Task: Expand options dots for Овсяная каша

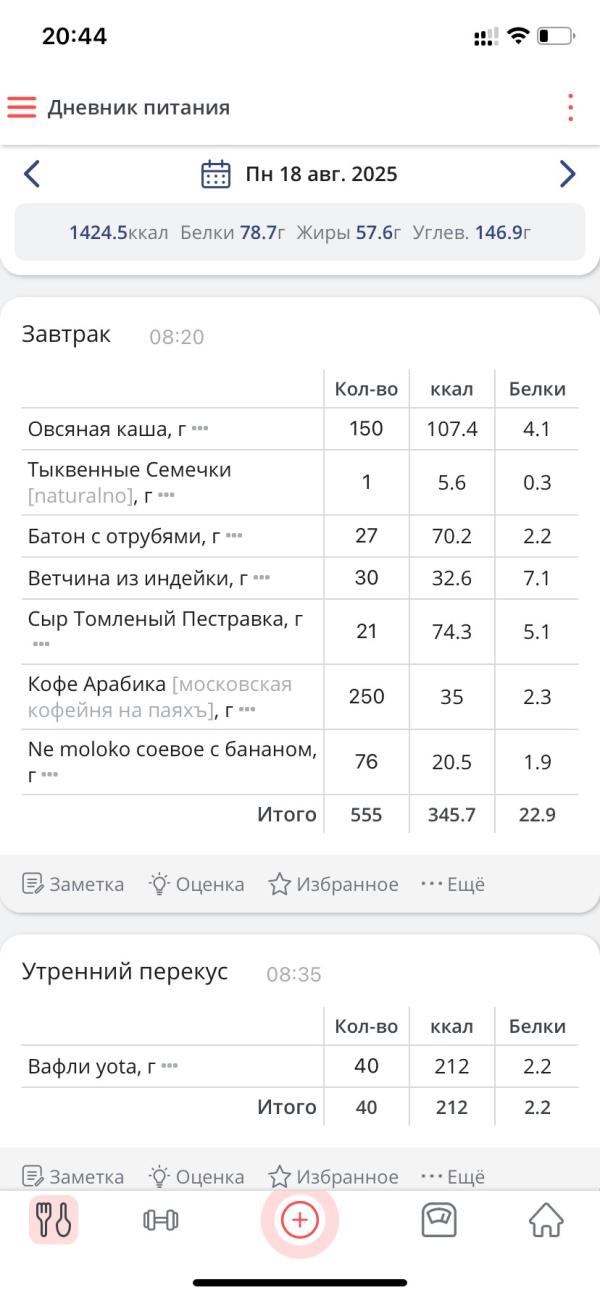Action: coord(200,429)
